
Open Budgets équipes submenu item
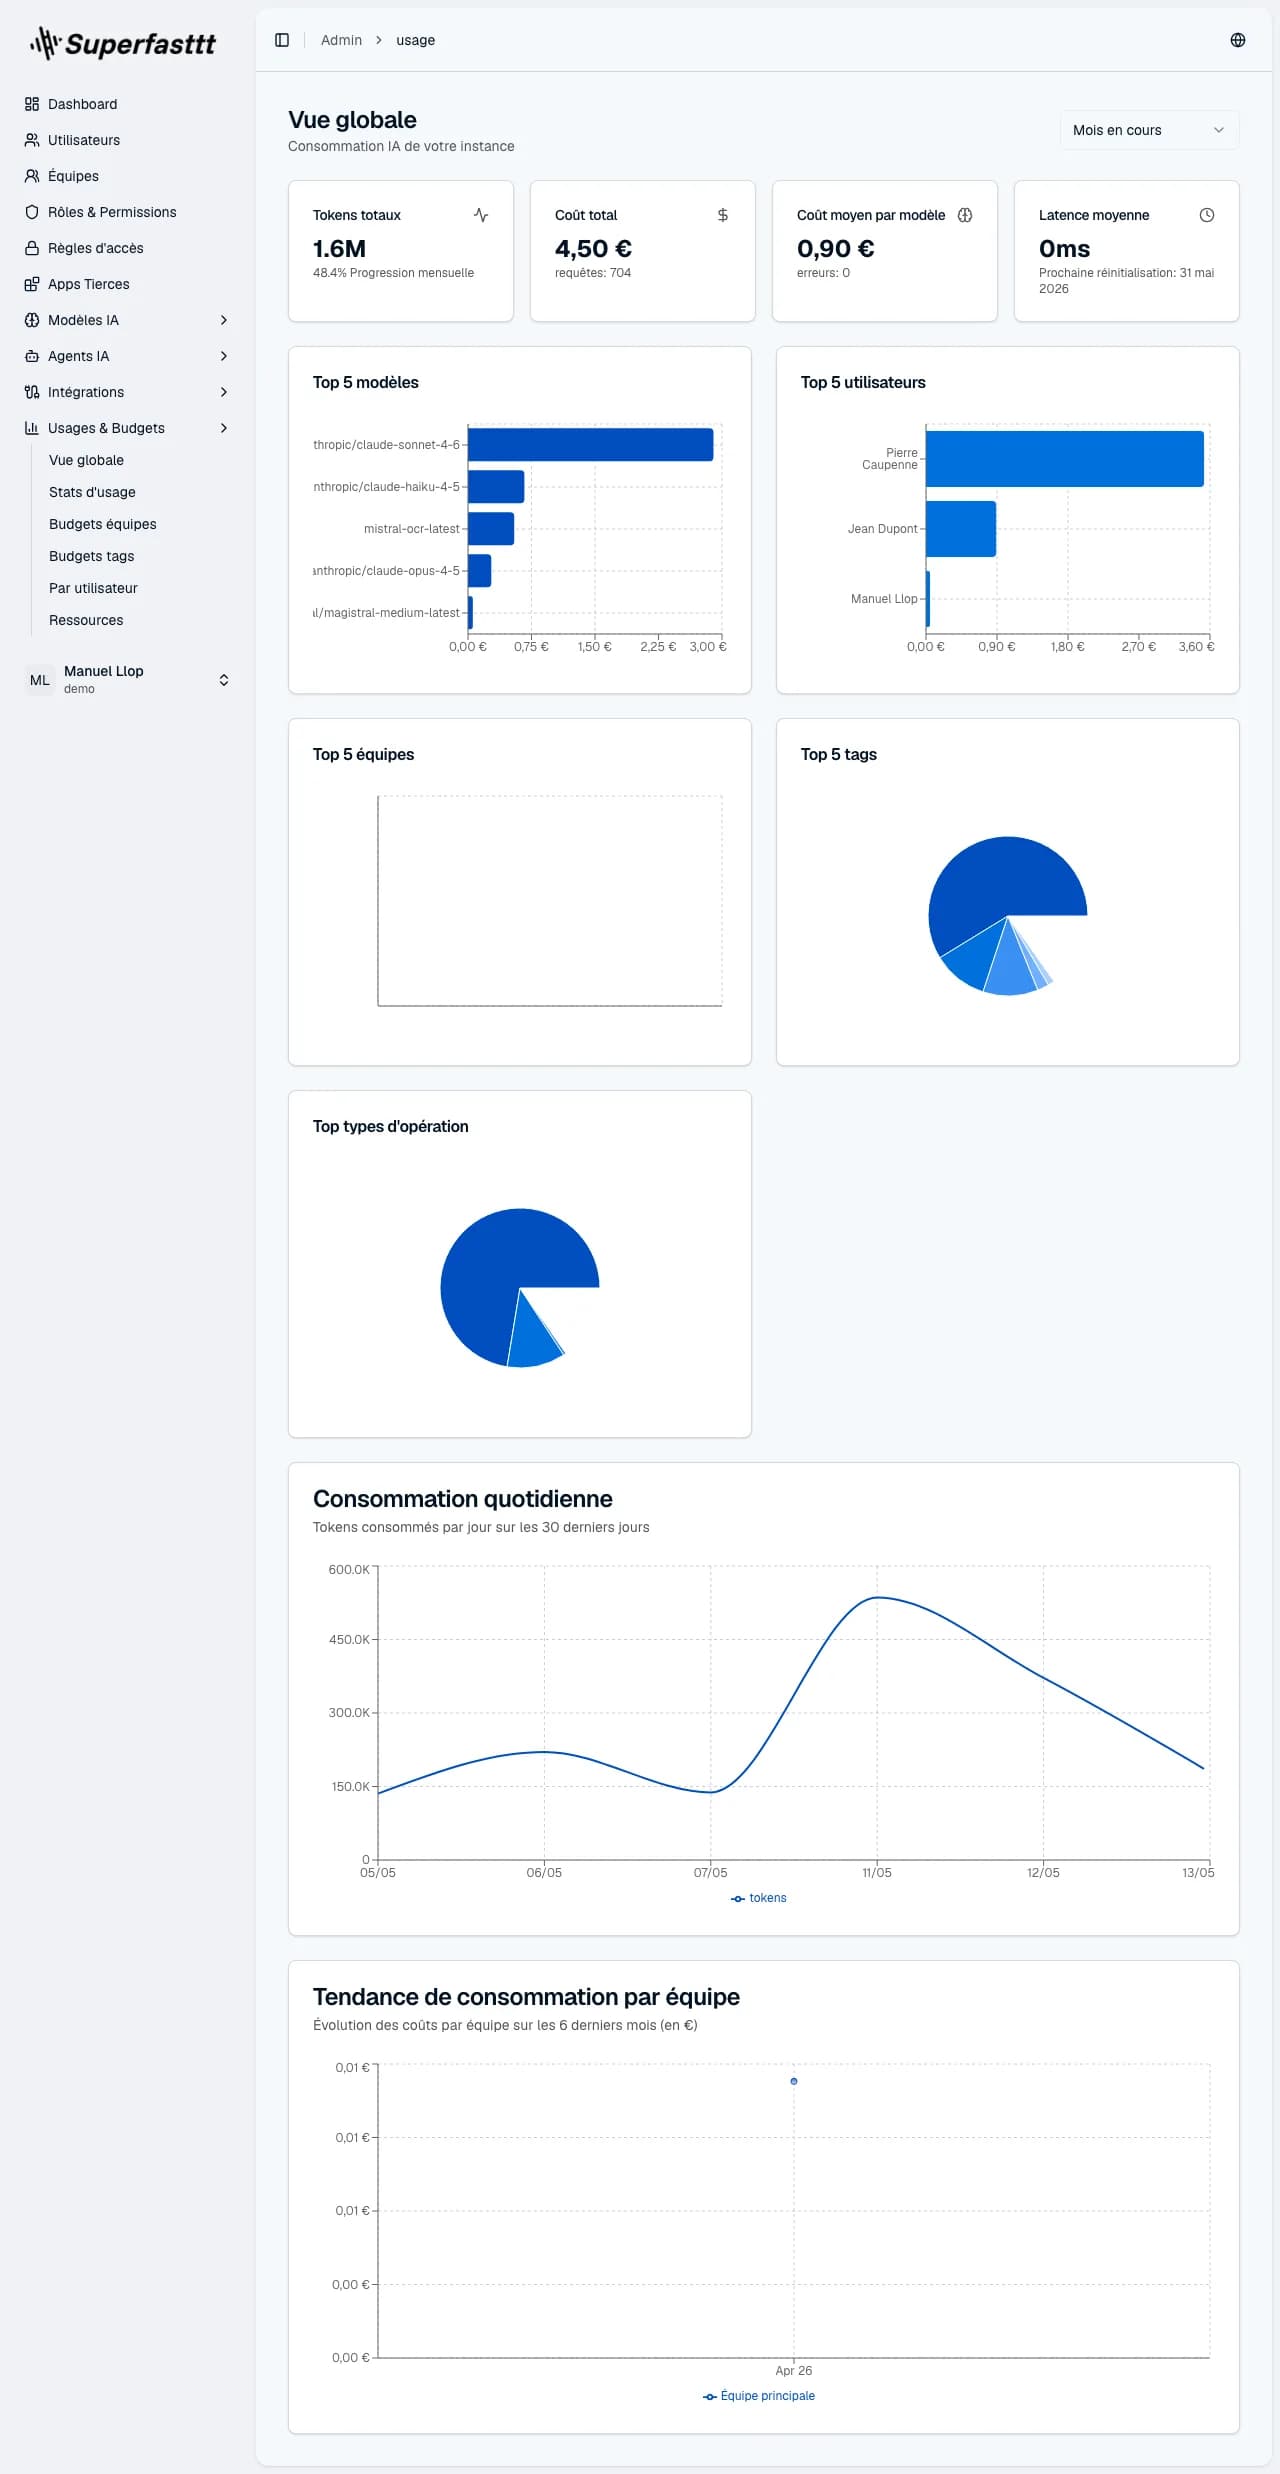103,524
